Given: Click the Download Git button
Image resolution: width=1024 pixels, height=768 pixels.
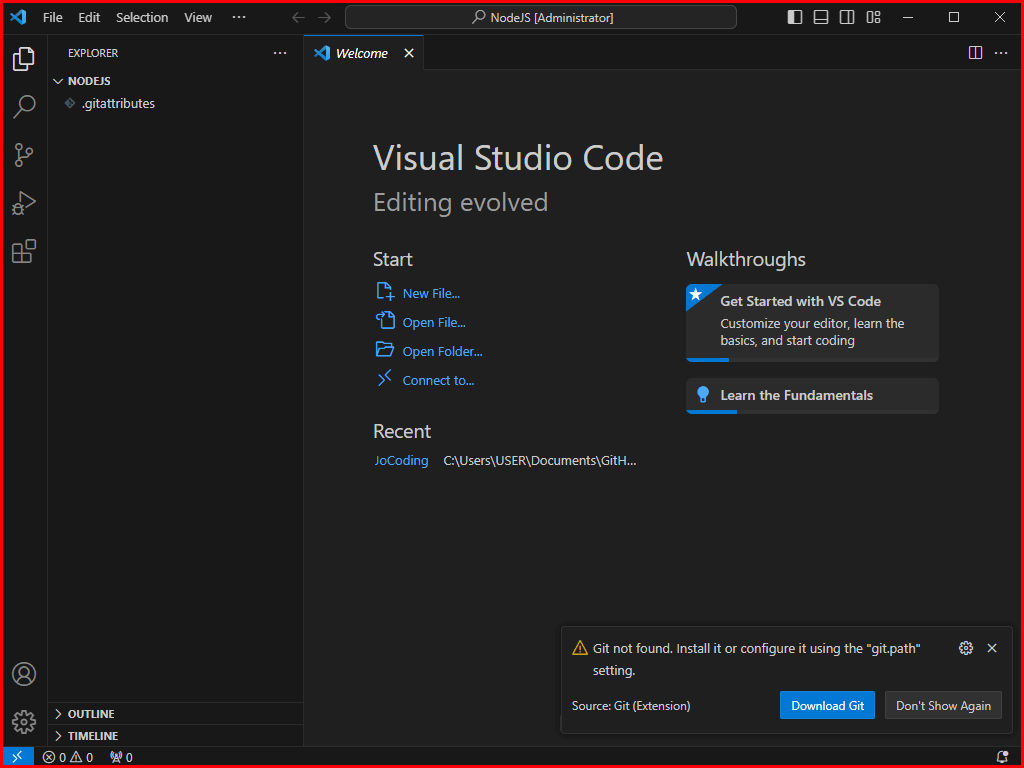Looking at the screenshot, I should (x=827, y=705).
